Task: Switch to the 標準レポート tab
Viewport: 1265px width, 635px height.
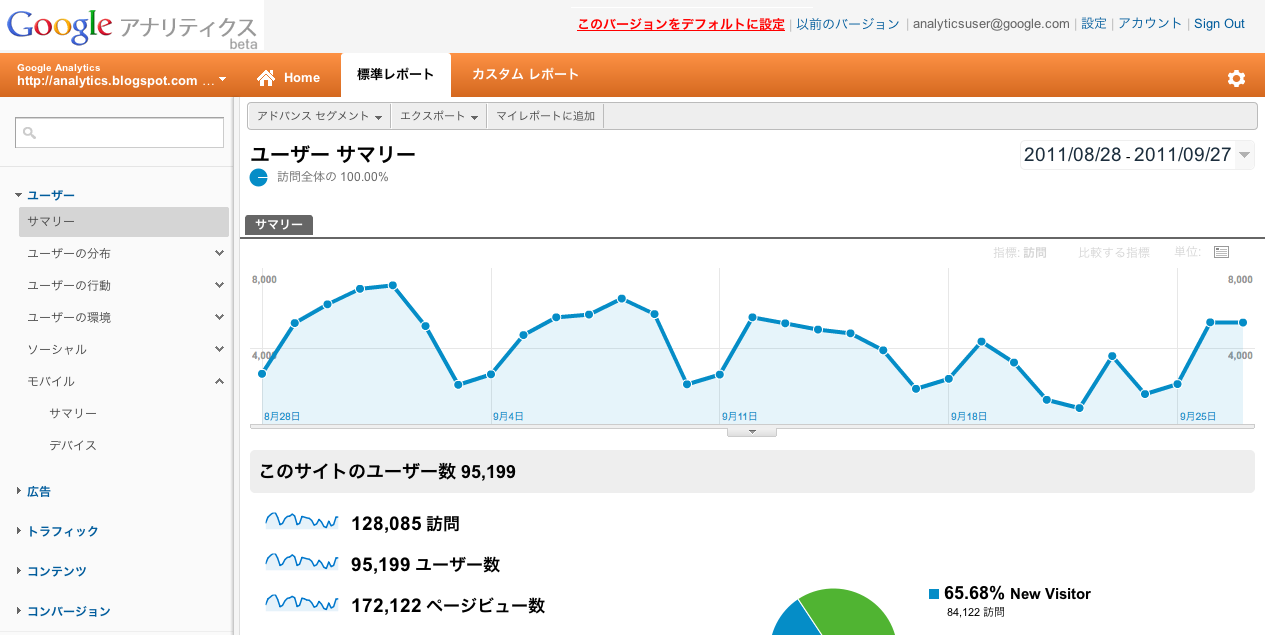Action: [396, 75]
